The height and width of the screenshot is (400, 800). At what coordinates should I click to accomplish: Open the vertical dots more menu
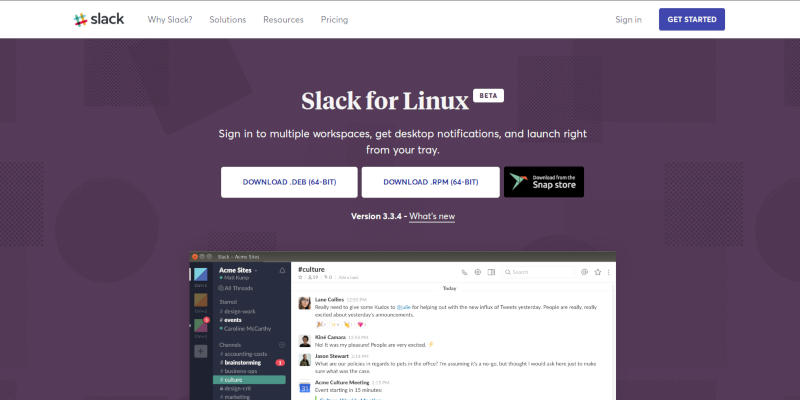(x=608, y=272)
